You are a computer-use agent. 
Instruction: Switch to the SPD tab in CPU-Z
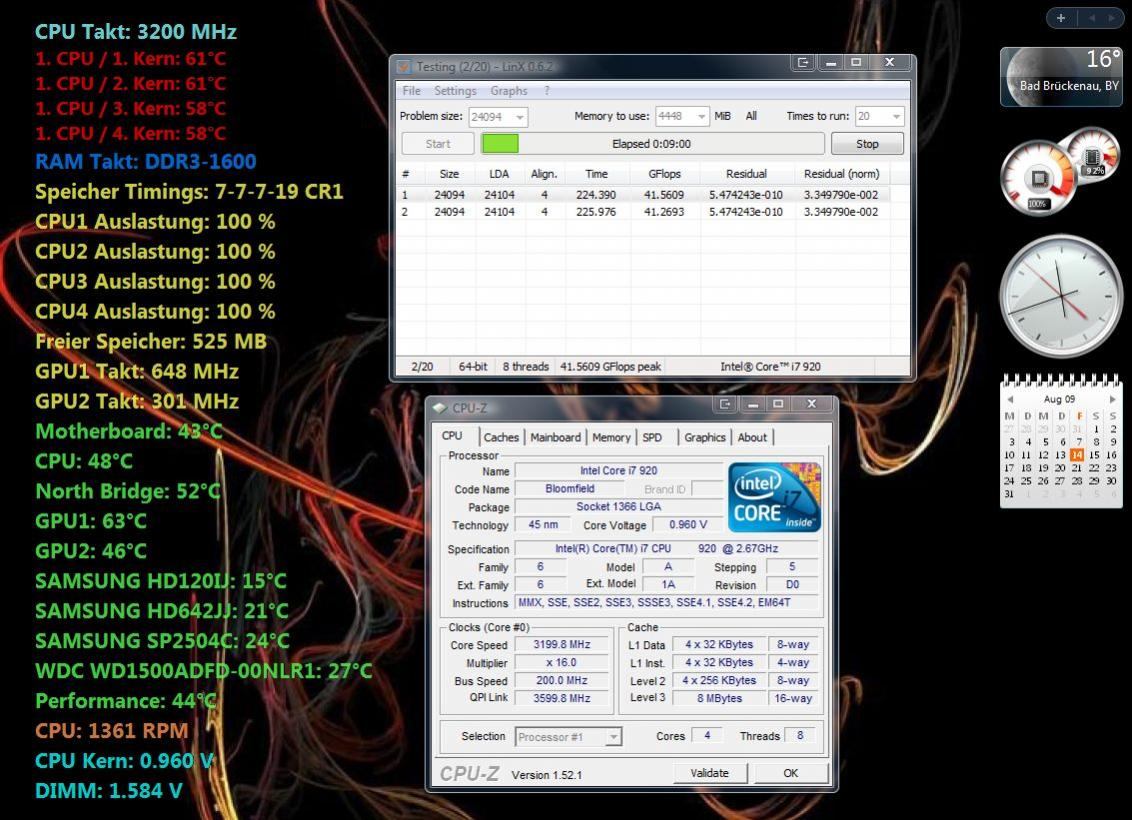click(x=652, y=437)
